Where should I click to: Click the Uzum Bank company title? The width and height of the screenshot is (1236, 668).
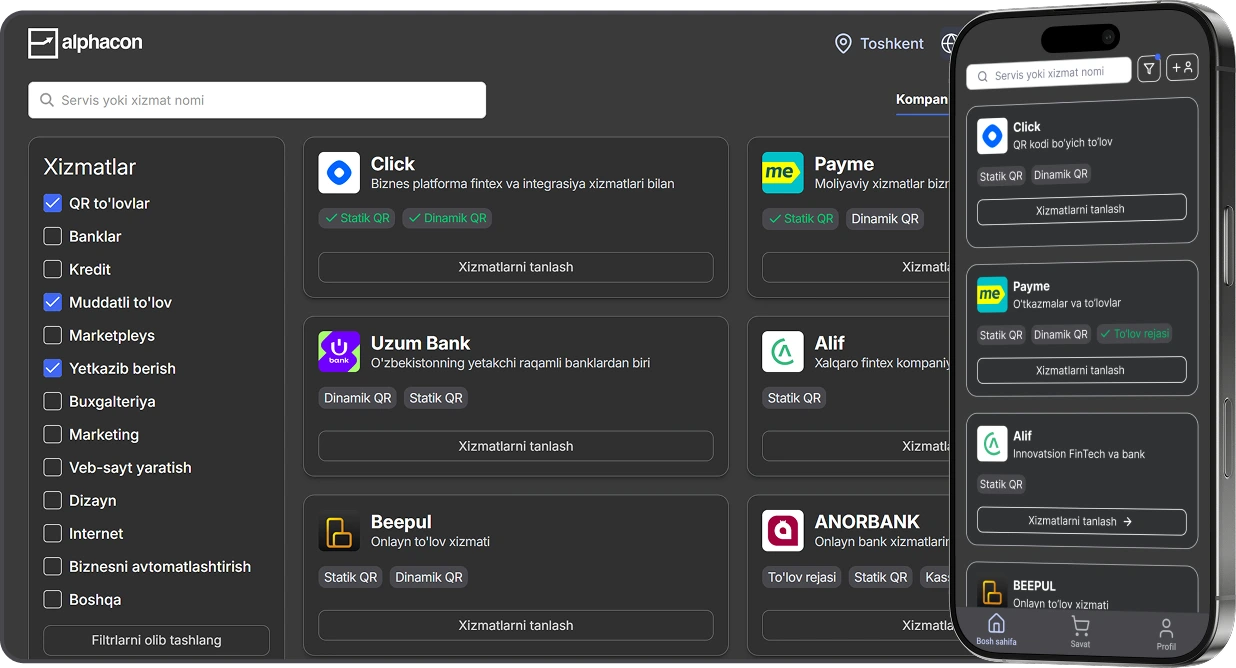point(420,343)
